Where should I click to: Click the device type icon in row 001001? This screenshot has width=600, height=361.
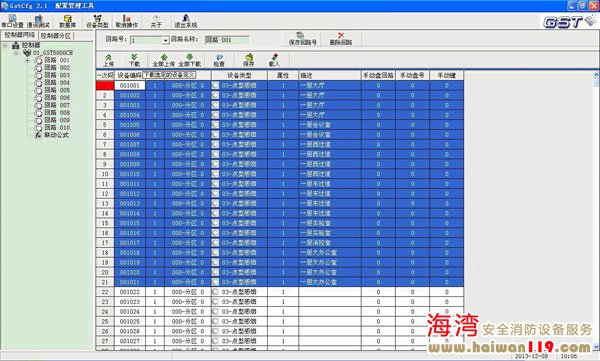tap(215, 85)
